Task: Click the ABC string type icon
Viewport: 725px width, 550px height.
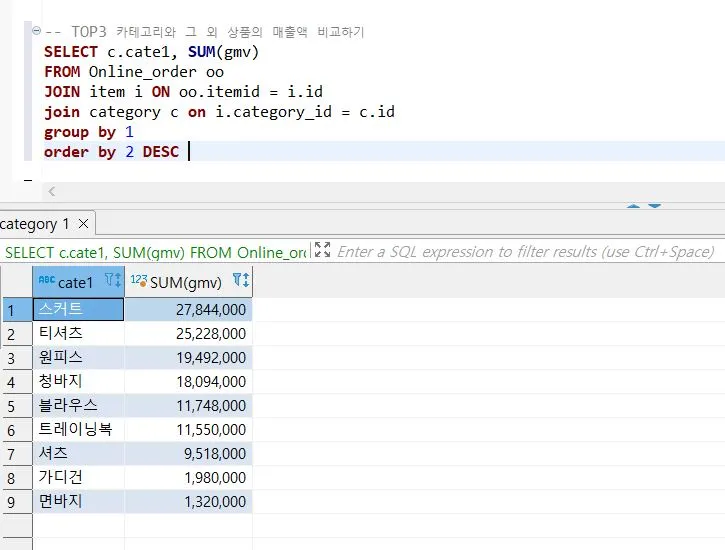Action: 47,280
